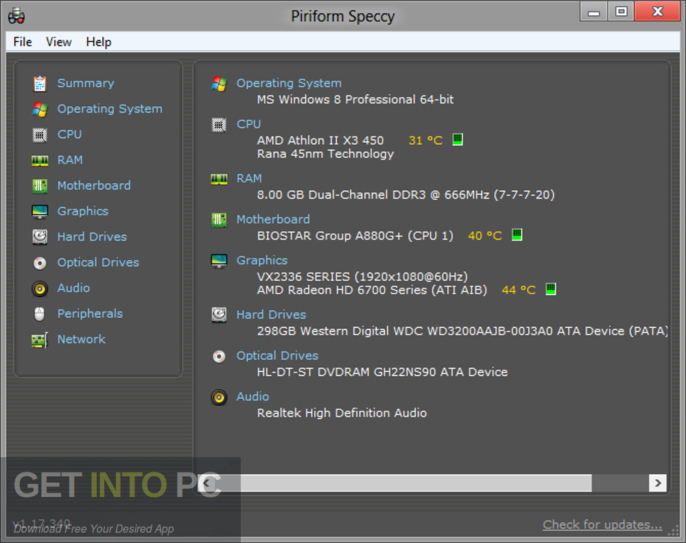Click the Optical Drives disc icon in sidebar

40,263
